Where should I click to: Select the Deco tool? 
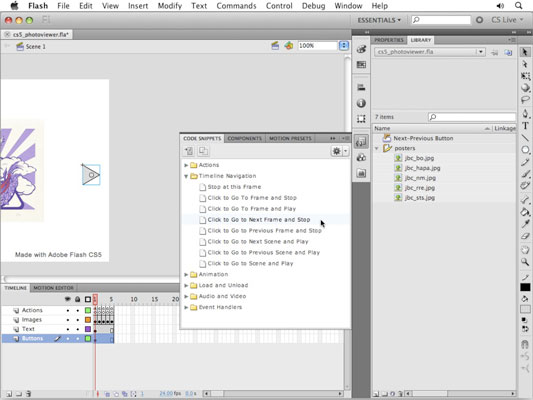coord(525,186)
